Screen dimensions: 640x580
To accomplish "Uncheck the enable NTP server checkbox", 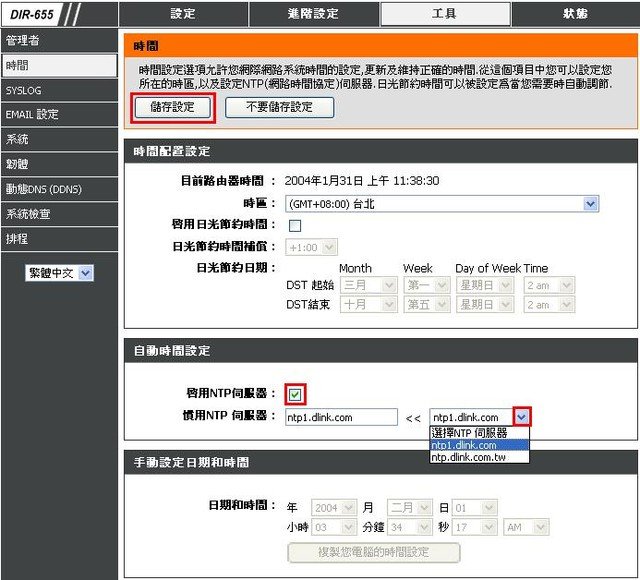I will [295, 394].
